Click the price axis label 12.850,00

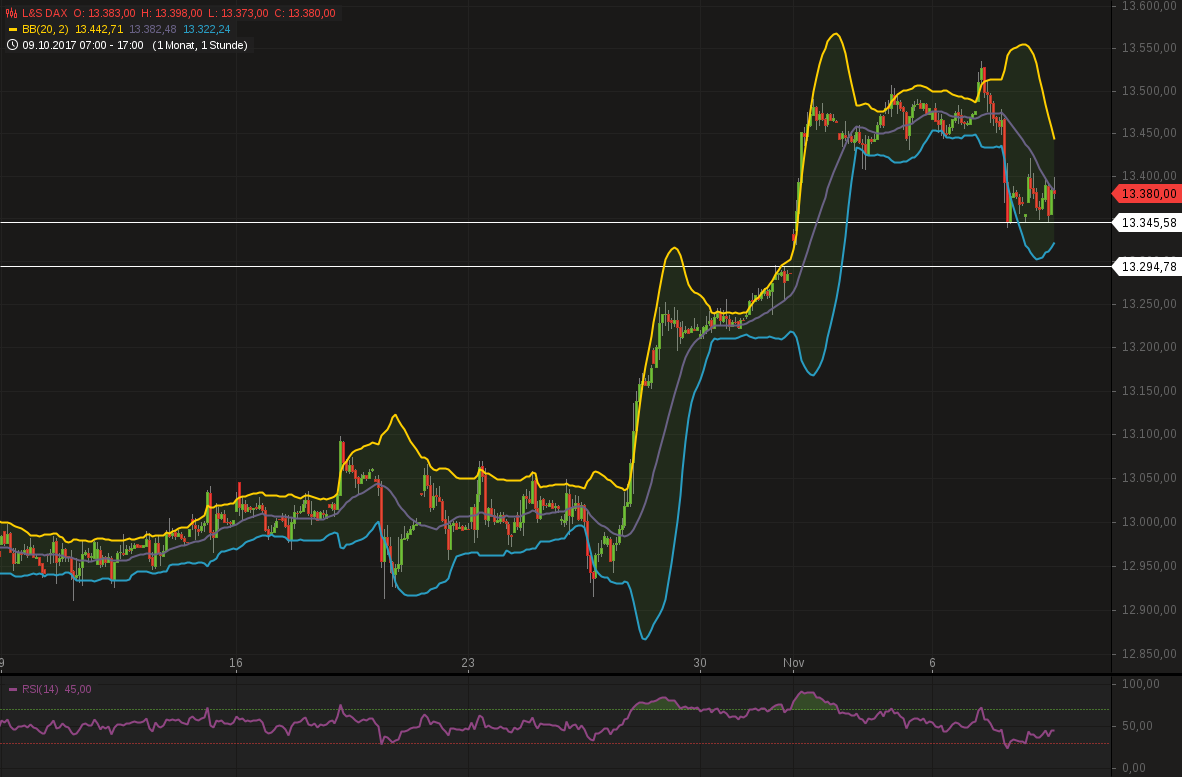click(x=1149, y=654)
